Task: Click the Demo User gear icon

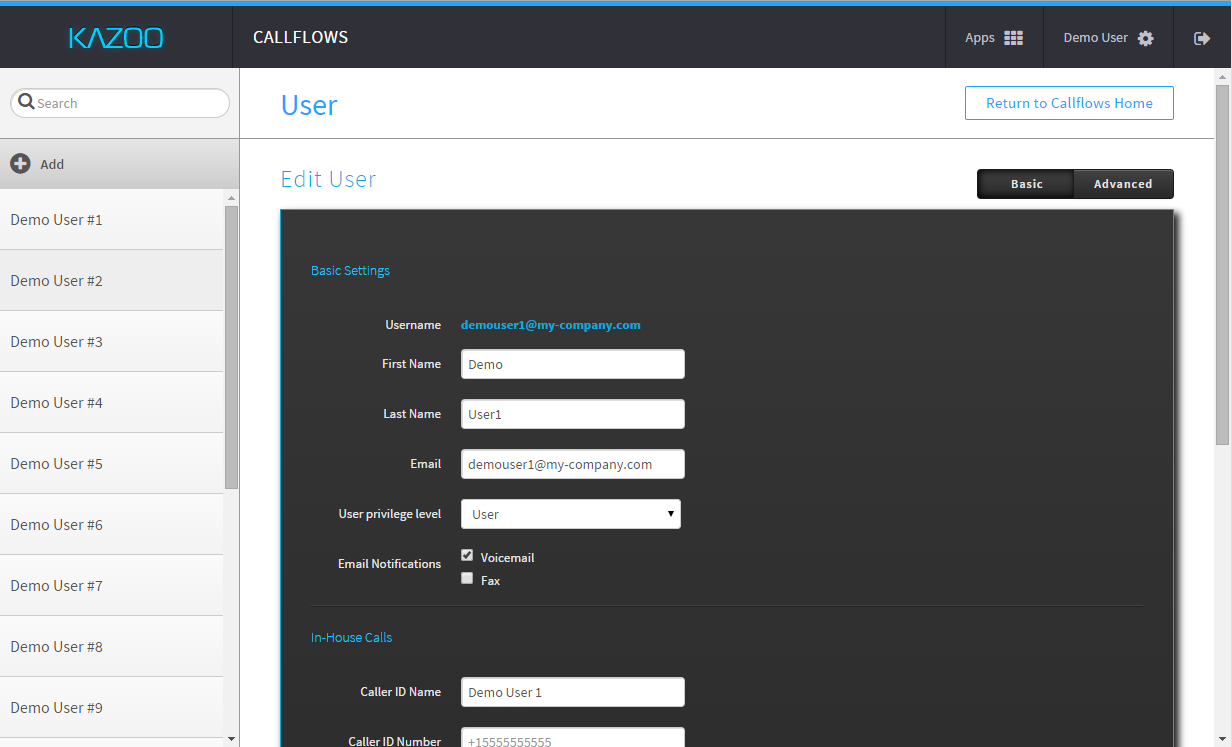Action: [x=1146, y=38]
